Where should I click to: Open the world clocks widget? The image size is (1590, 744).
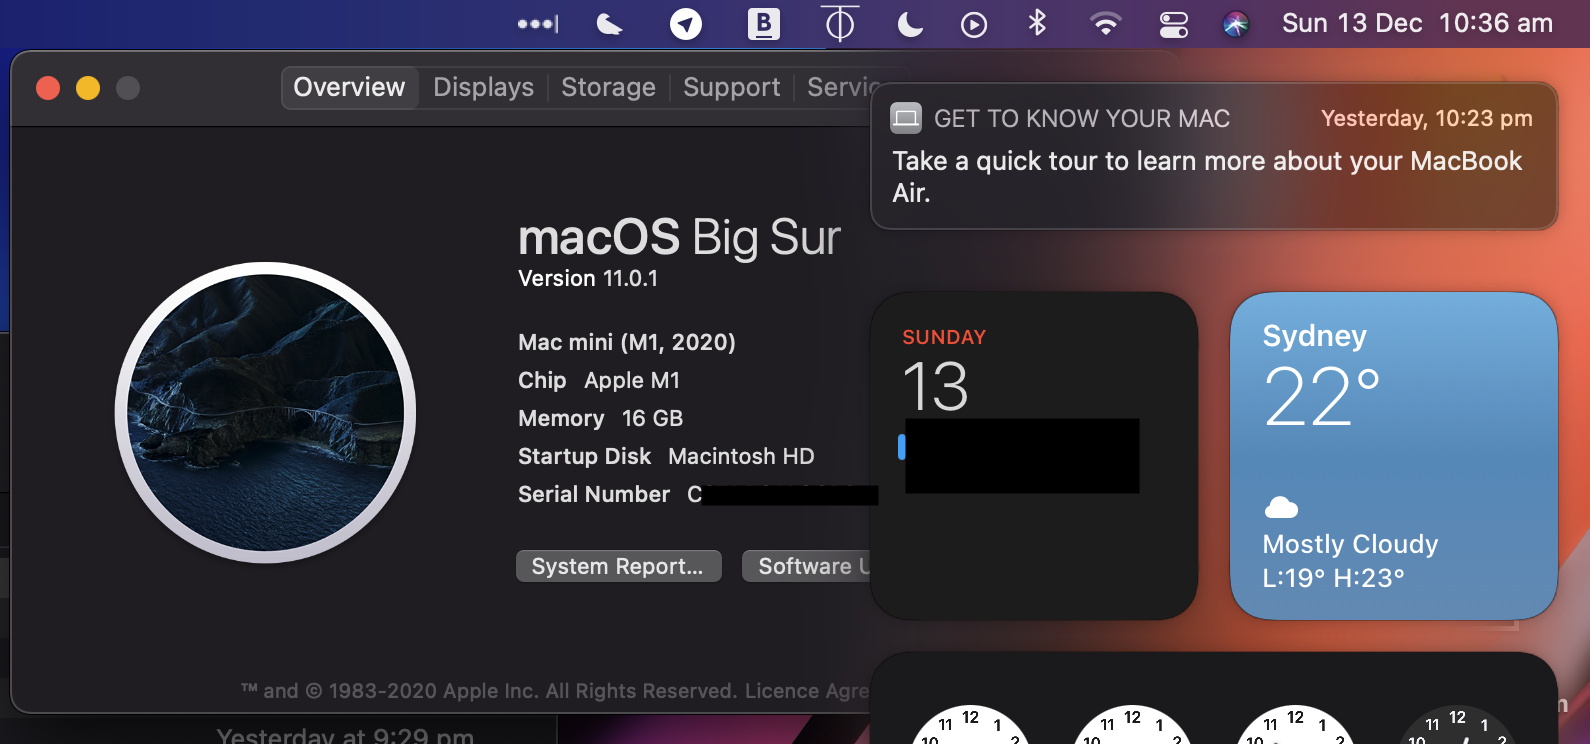pos(1214,698)
